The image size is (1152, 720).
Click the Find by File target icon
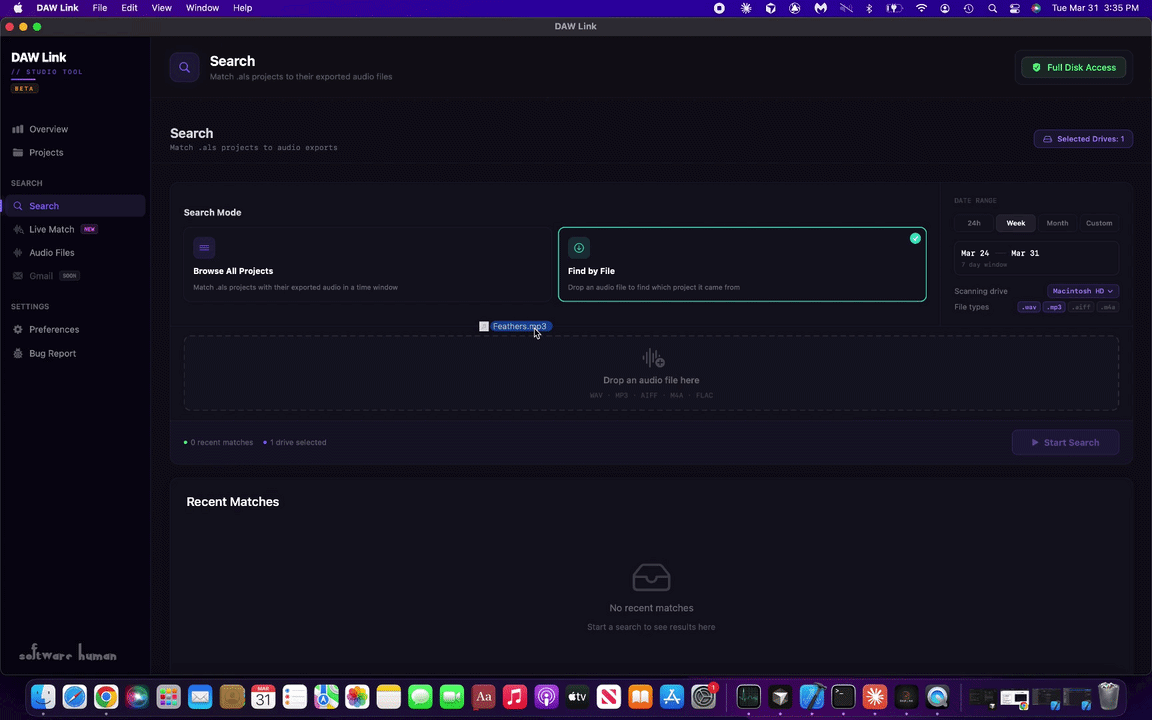coord(578,248)
